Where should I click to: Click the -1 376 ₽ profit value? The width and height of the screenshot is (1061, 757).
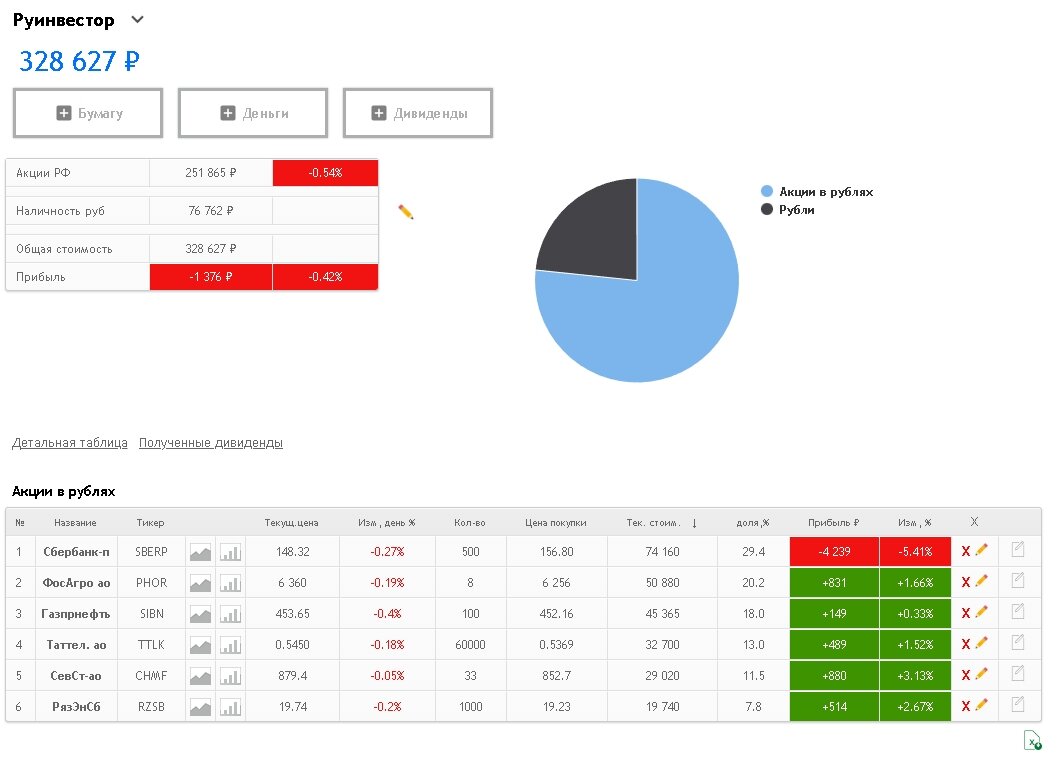coord(211,277)
